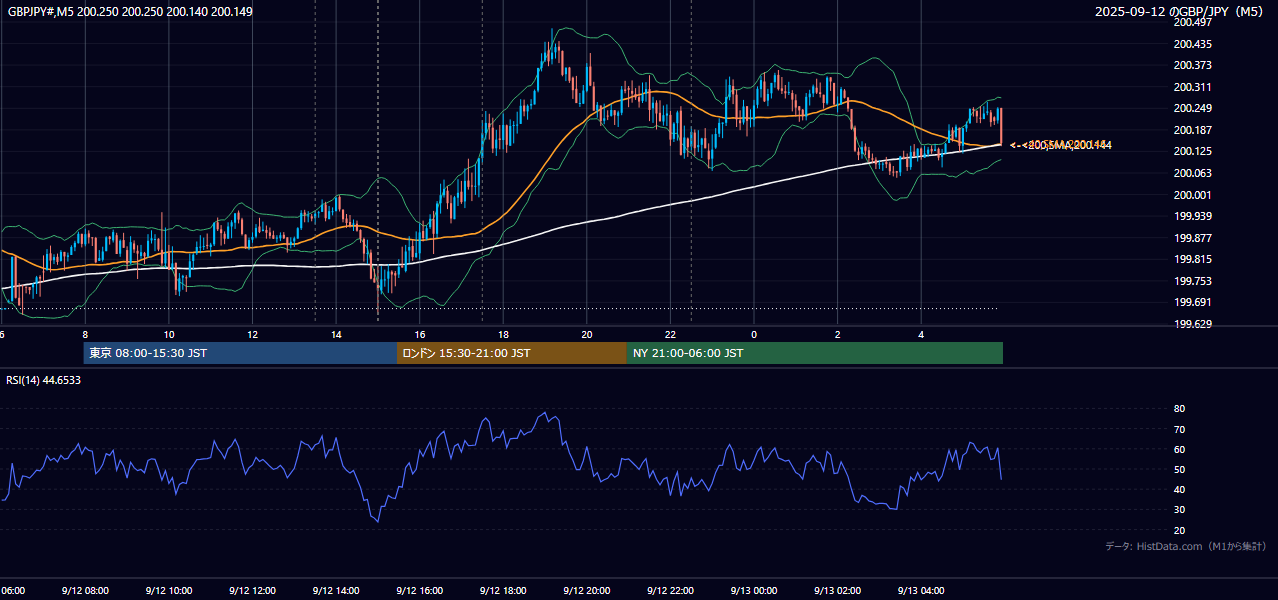Click price axis label 199.753

pyautogui.click(x=1192, y=281)
